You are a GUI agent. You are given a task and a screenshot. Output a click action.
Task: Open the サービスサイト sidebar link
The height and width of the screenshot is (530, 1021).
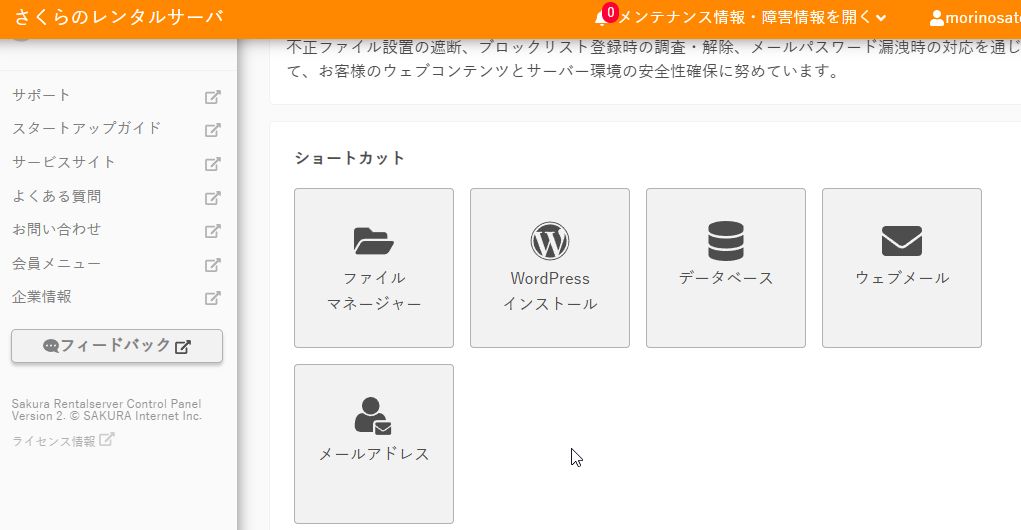point(64,162)
